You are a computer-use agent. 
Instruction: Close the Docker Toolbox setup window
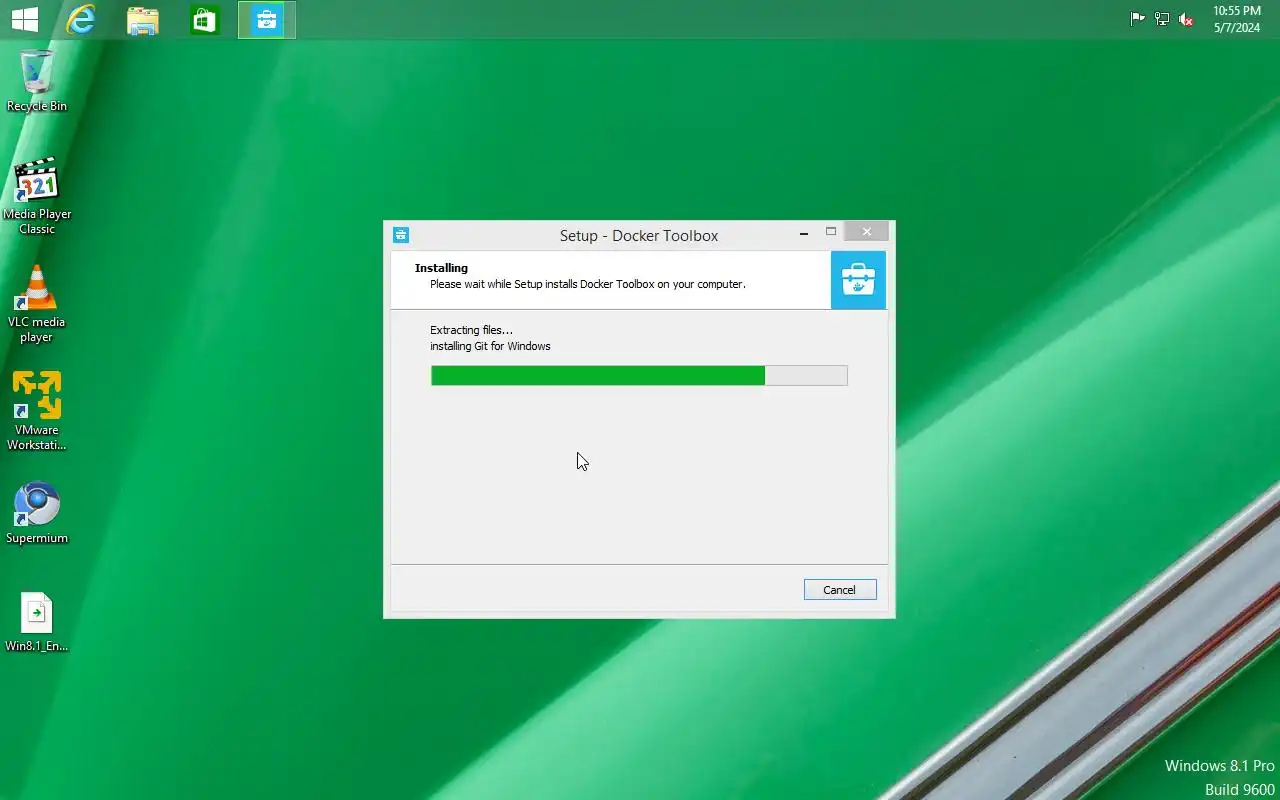point(867,232)
